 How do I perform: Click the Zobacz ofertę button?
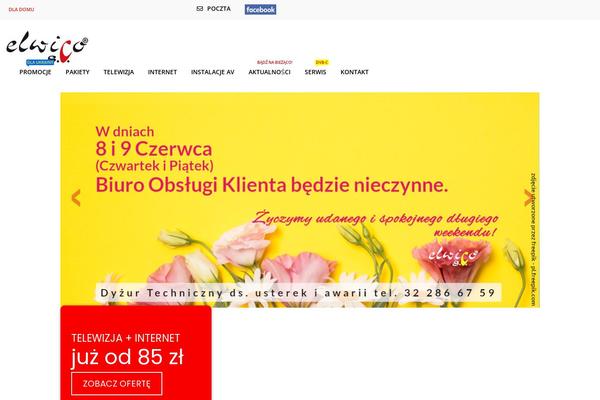coord(117,384)
